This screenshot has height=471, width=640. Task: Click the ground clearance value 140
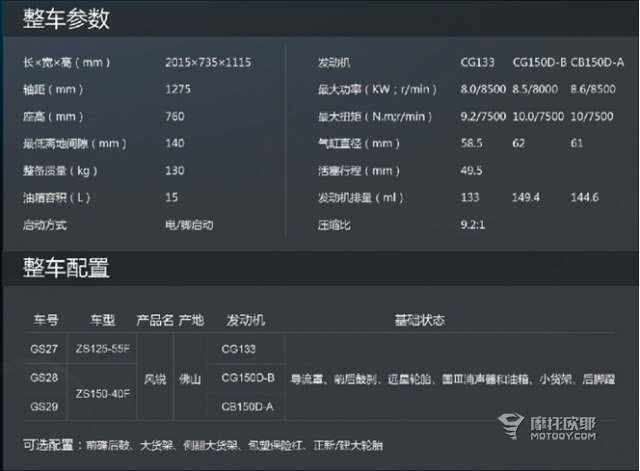pos(175,143)
